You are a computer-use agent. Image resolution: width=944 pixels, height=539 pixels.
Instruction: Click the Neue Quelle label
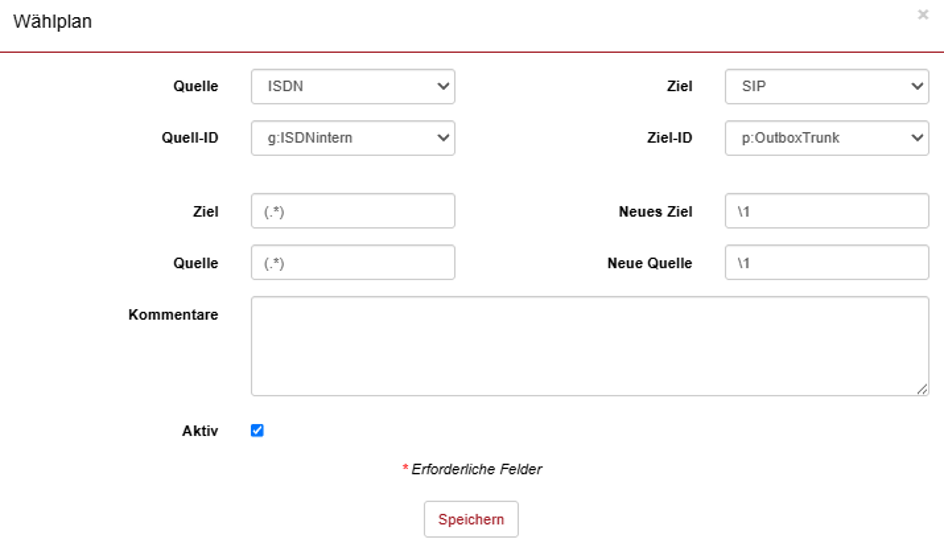(x=650, y=263)
